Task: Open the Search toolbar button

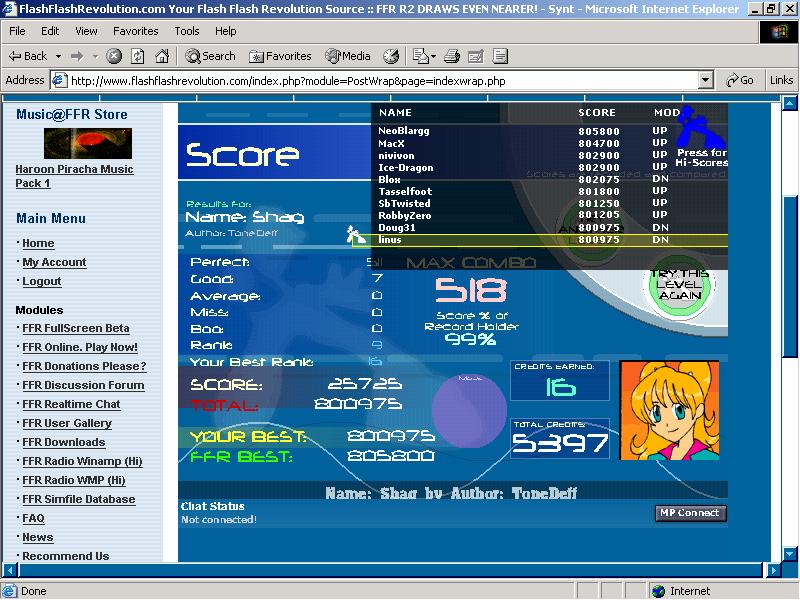Action: tap(211, 56)
